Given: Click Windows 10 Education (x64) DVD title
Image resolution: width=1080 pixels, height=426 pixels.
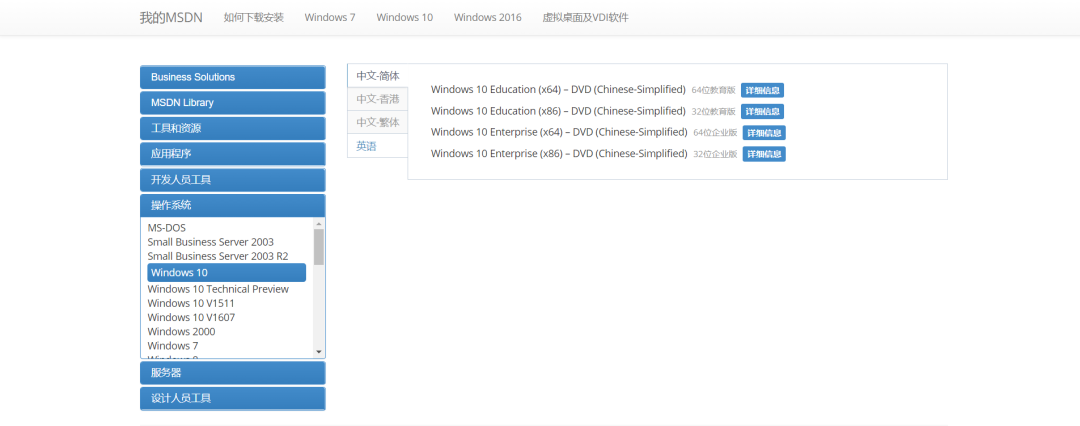Looking at the screenshot, I should (x=558, y=90).
